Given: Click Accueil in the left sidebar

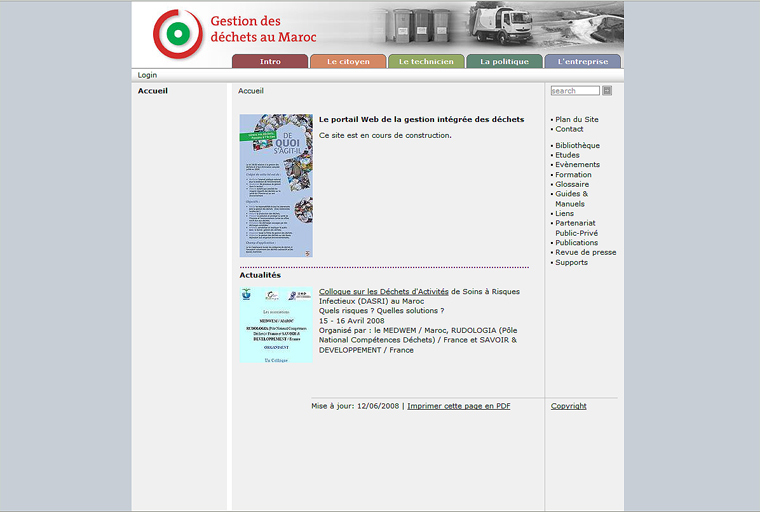Looking at the screenshot, I should [x=153, y=91].
